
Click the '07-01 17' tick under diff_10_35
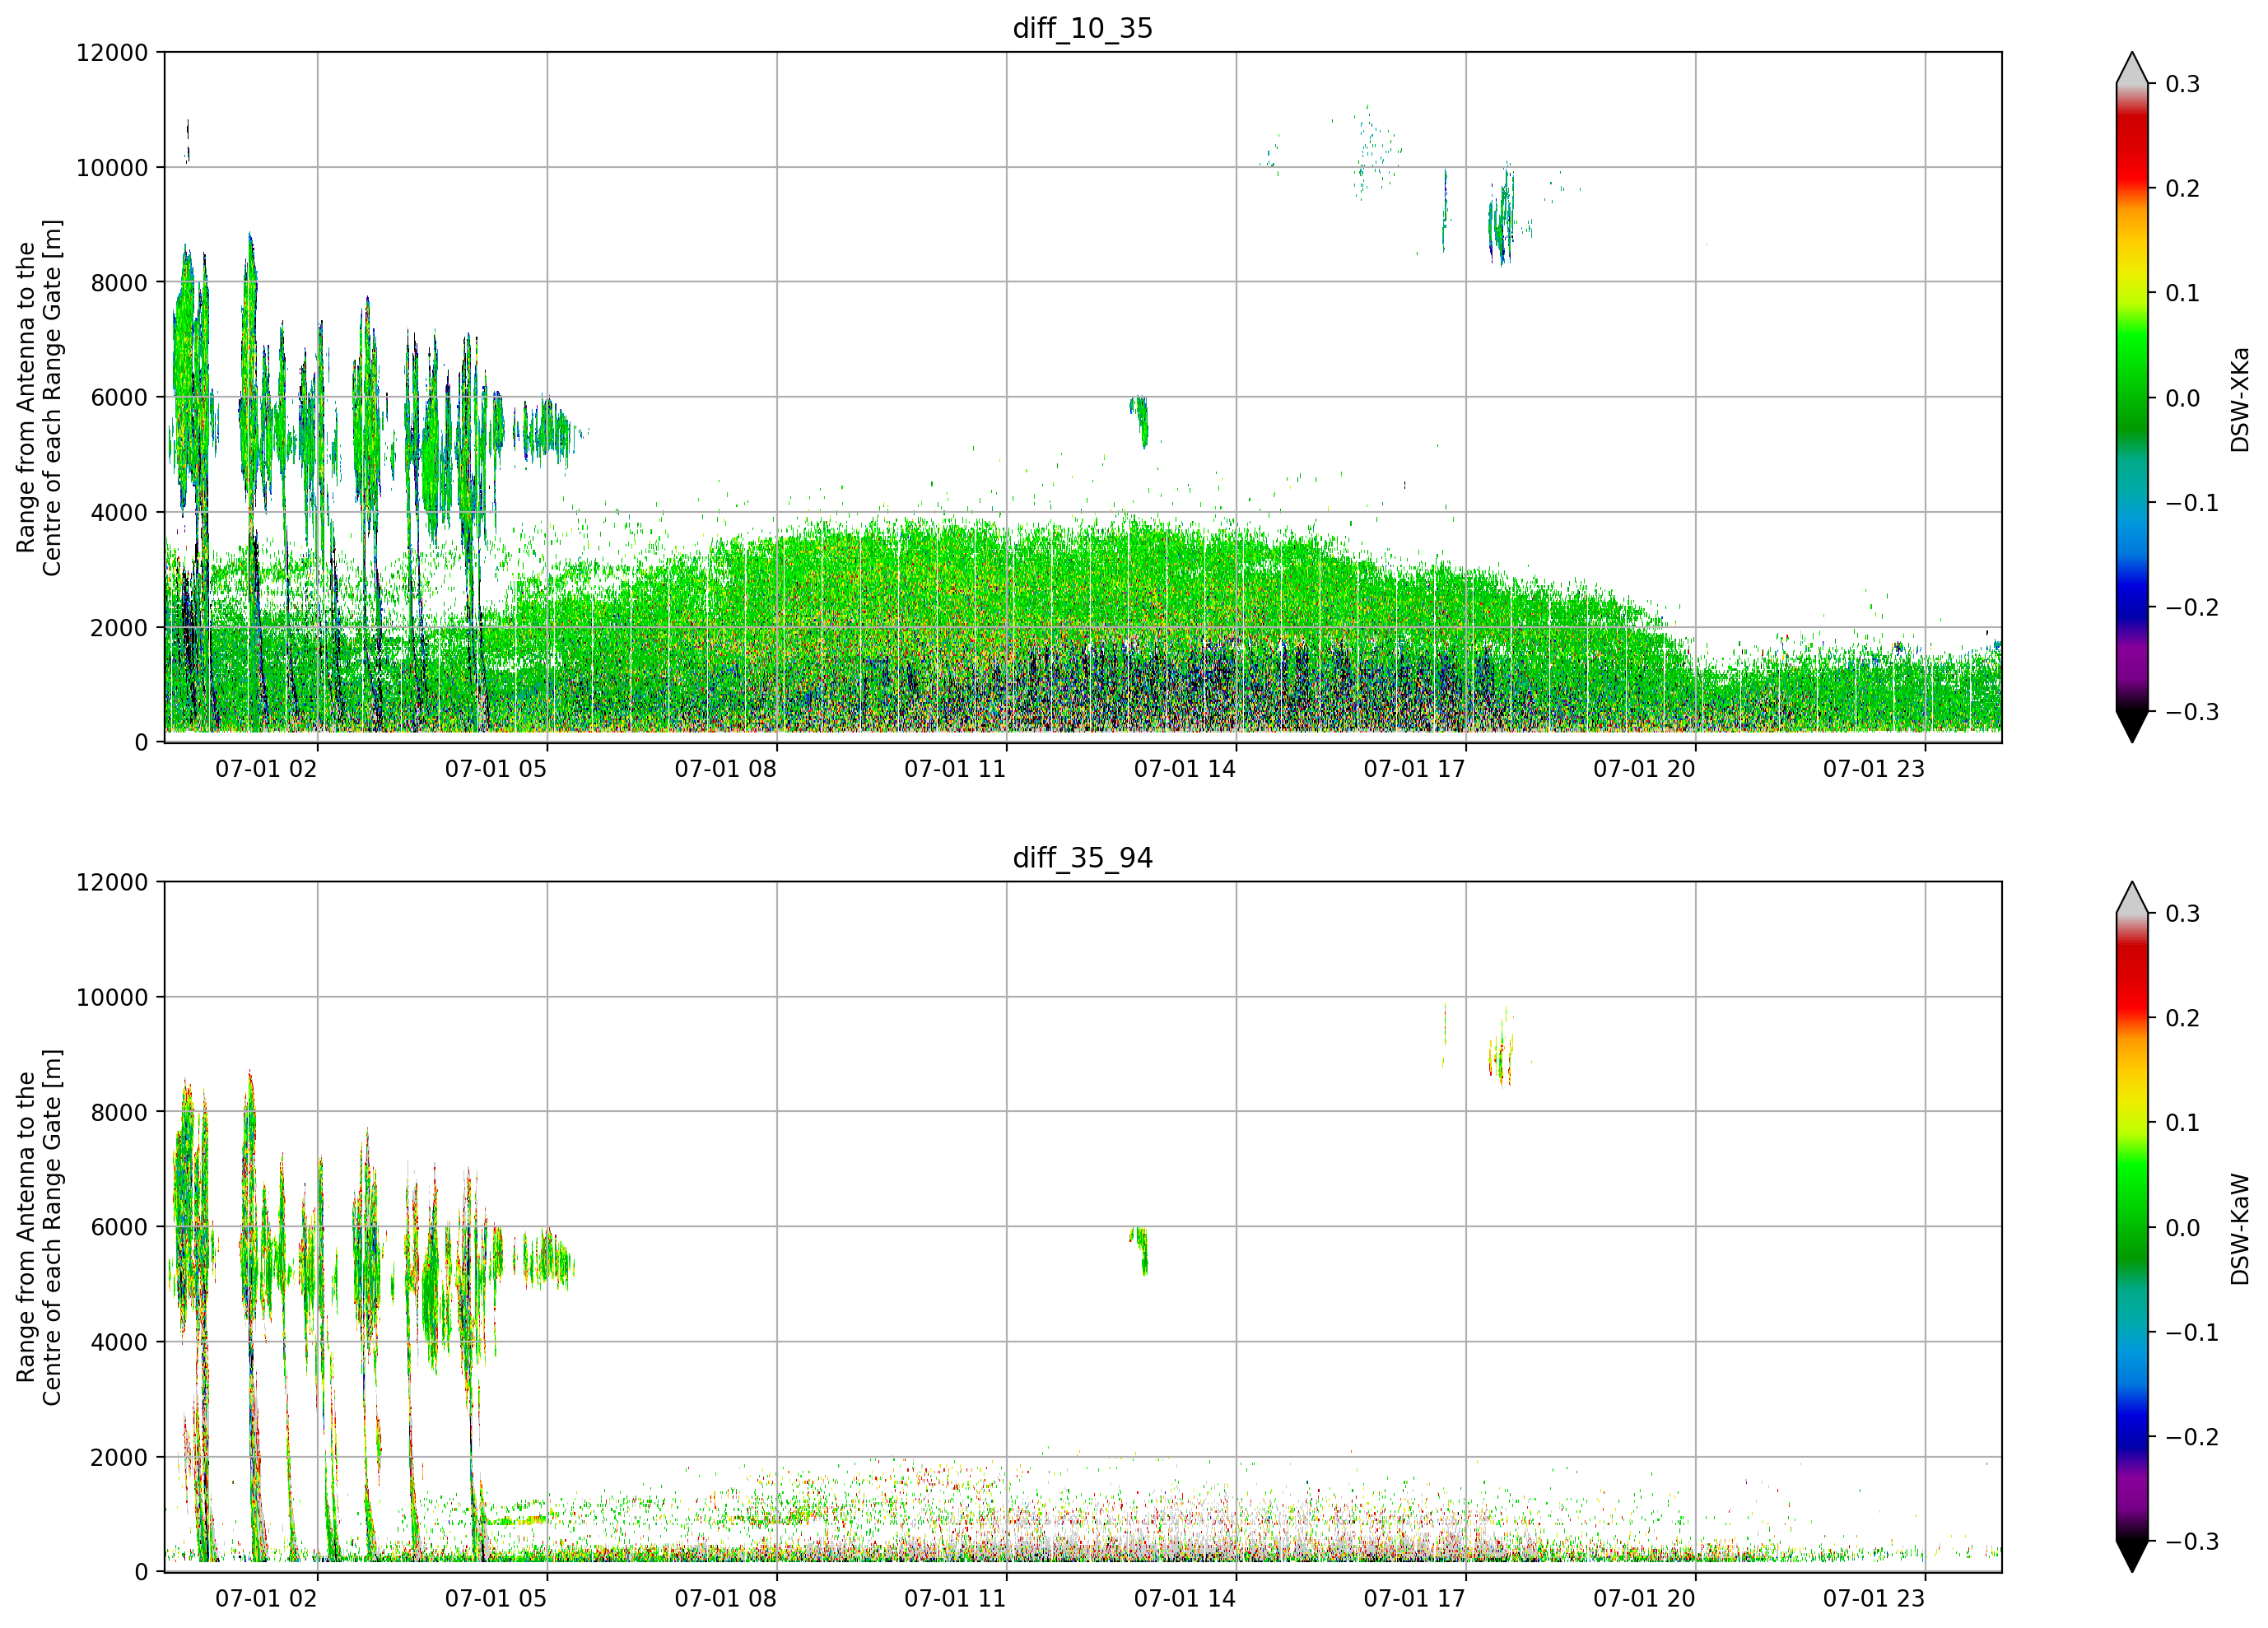(1414, 769)
